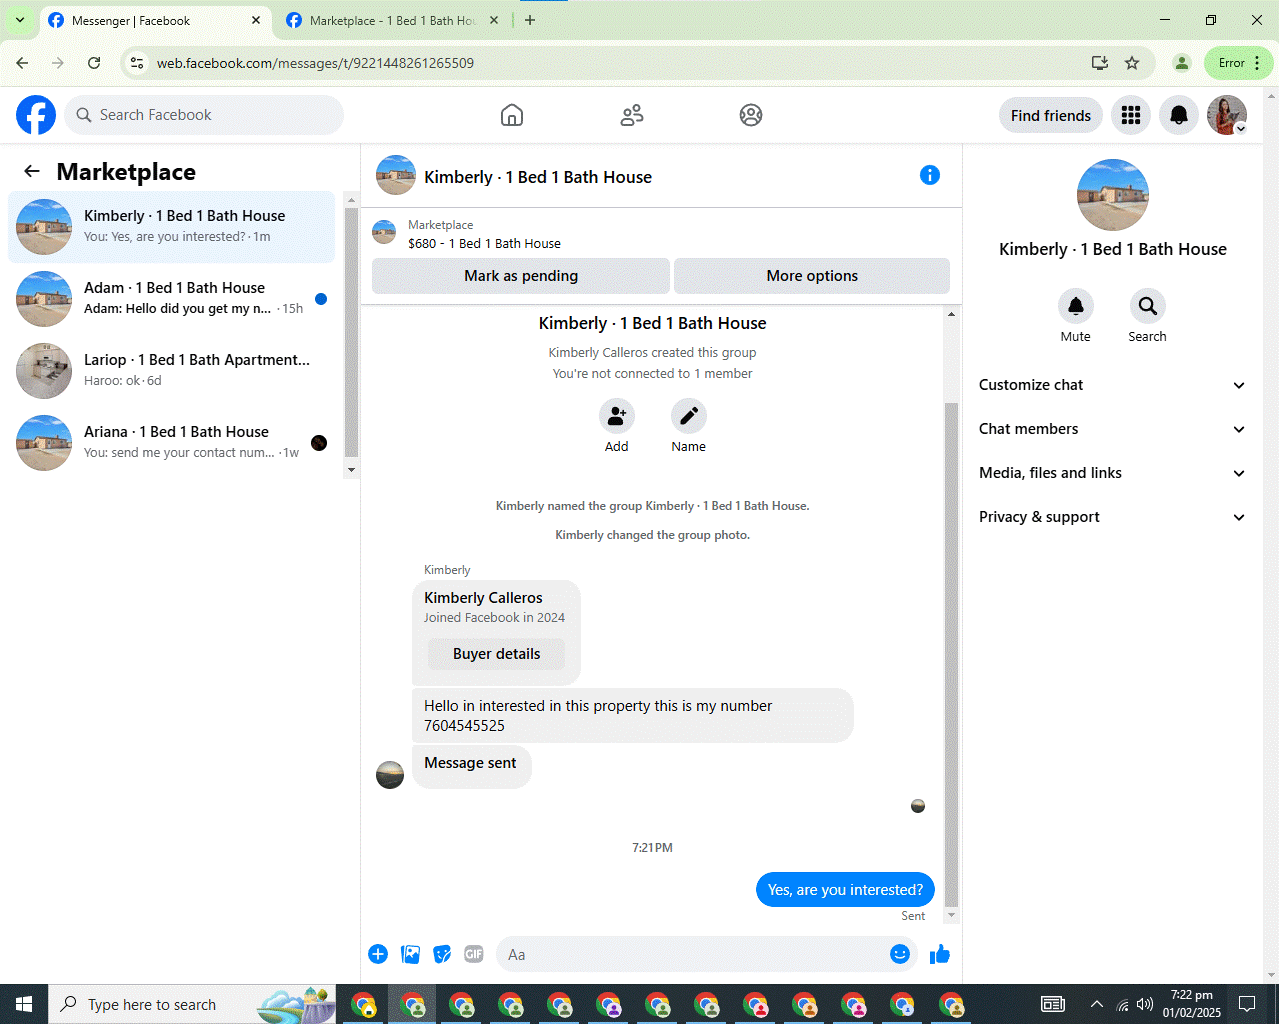Expand the Chat members section

pyautogui.click(x=1113, y=429)
